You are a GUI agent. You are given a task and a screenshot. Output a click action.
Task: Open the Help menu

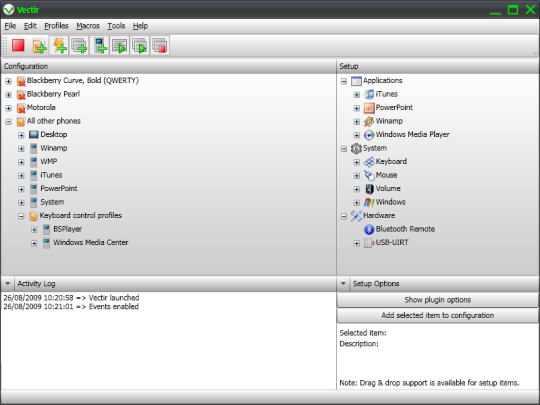pyautogui.click(x=140, y=26)
